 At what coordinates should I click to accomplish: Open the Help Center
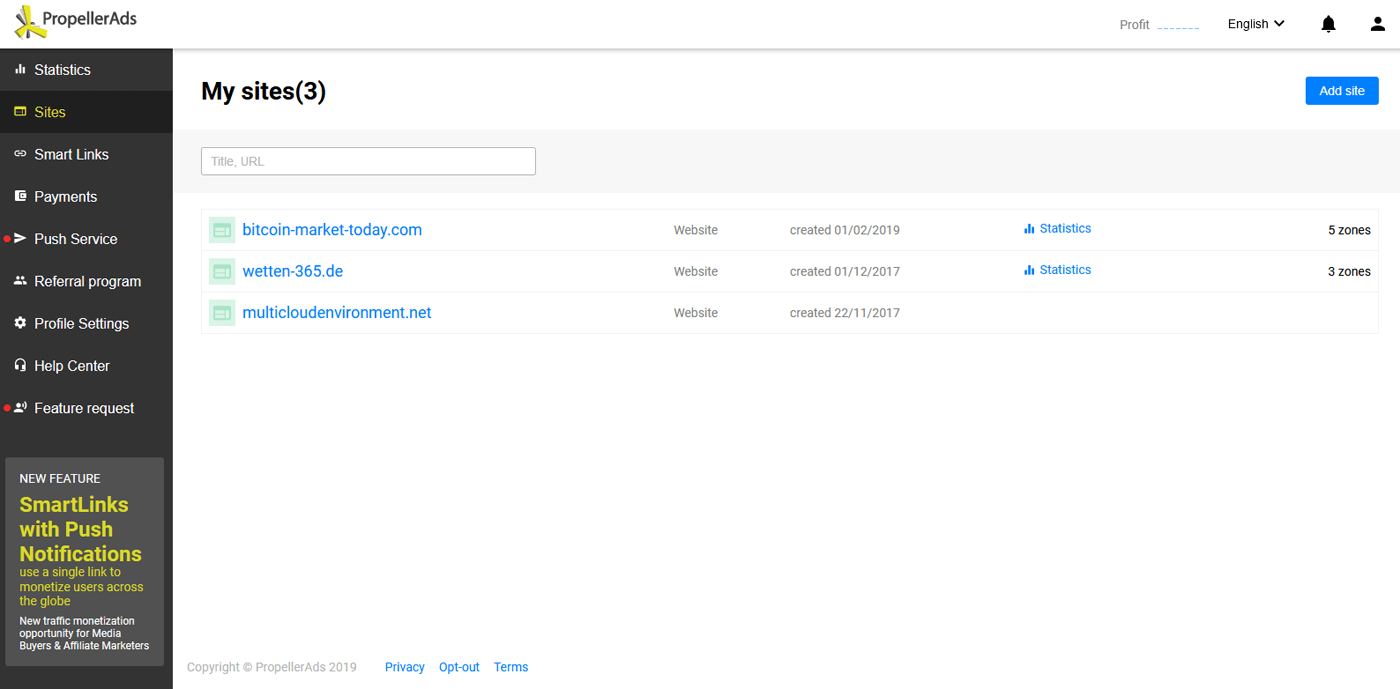[71, 366]
